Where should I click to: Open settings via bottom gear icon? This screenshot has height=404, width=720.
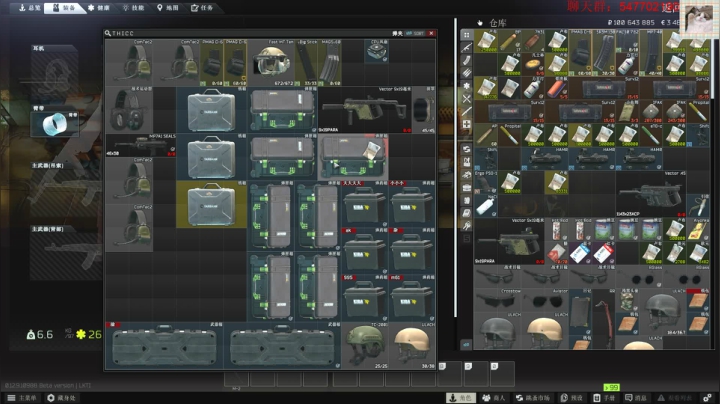pyautogui.click(x=707, y=398)
